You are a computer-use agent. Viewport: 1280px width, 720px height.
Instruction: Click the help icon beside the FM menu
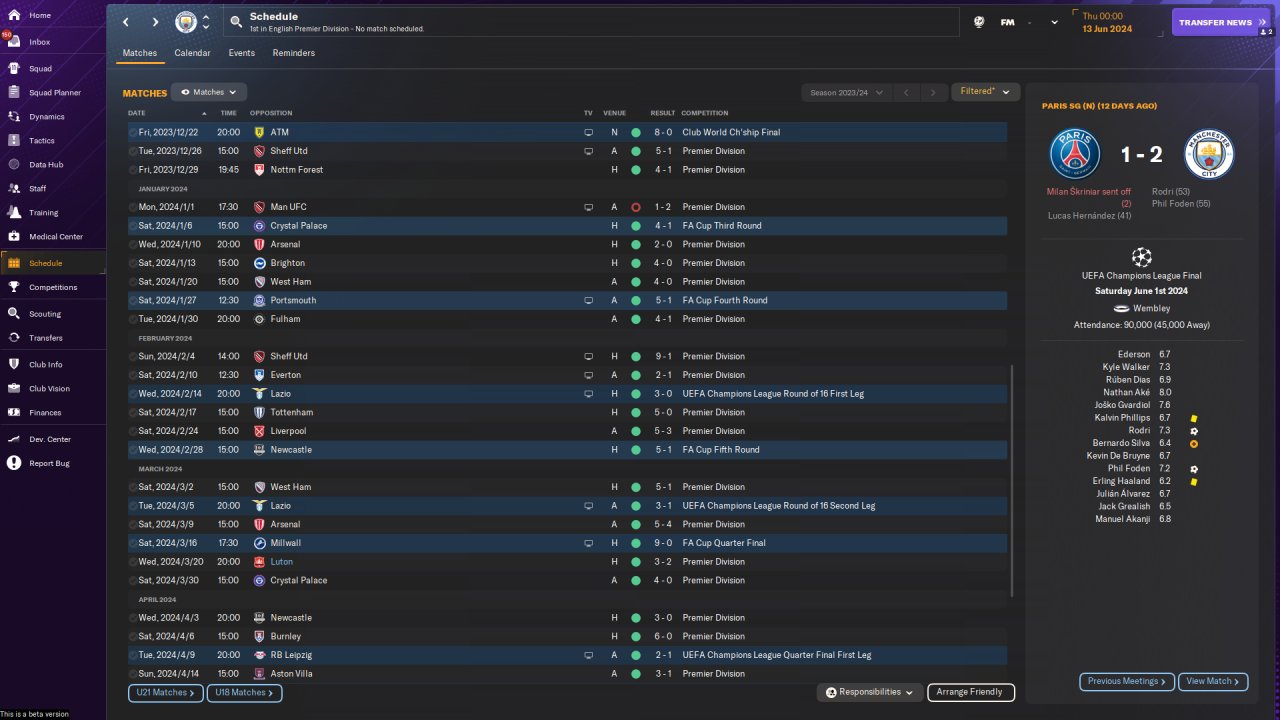tap(980, 22)
